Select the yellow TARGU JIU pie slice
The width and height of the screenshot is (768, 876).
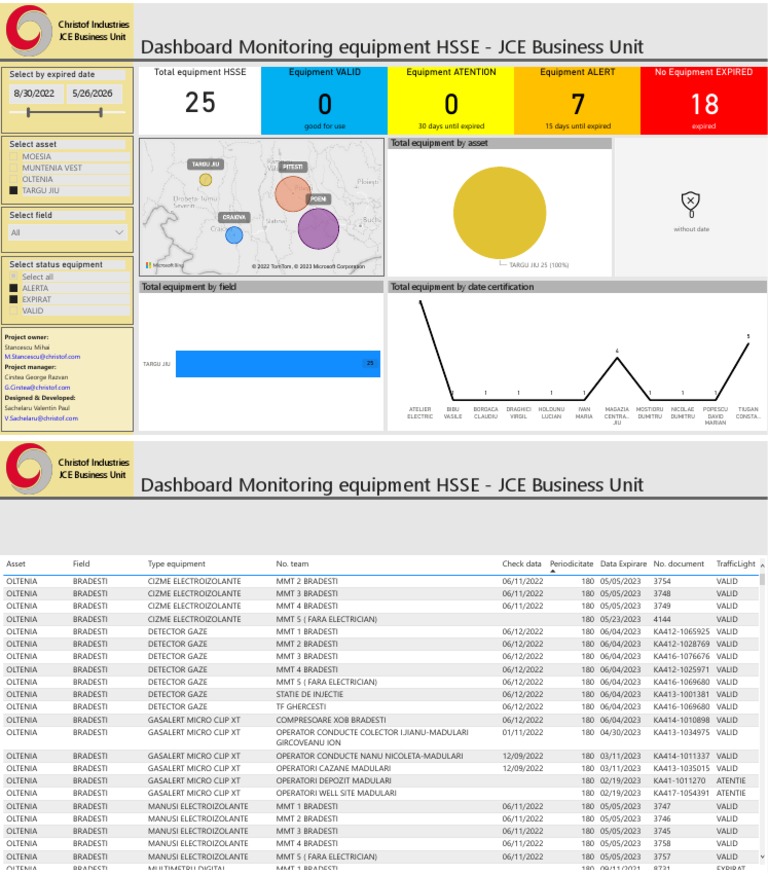click(x=499, y=212)
